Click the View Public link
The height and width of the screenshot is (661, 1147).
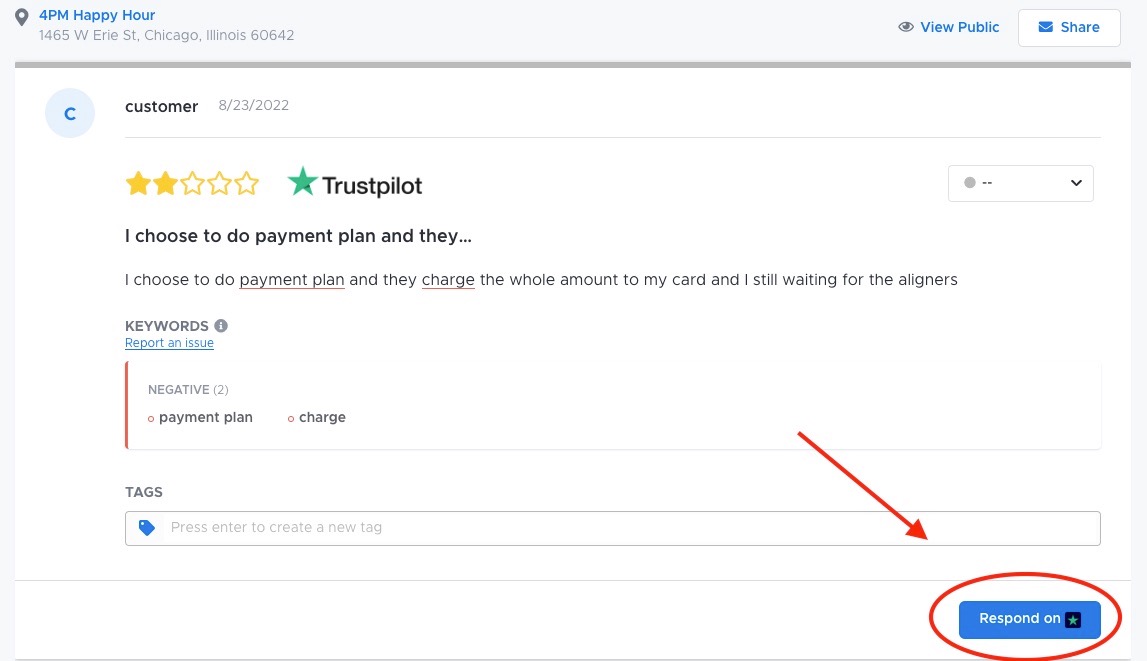point(959,27)
